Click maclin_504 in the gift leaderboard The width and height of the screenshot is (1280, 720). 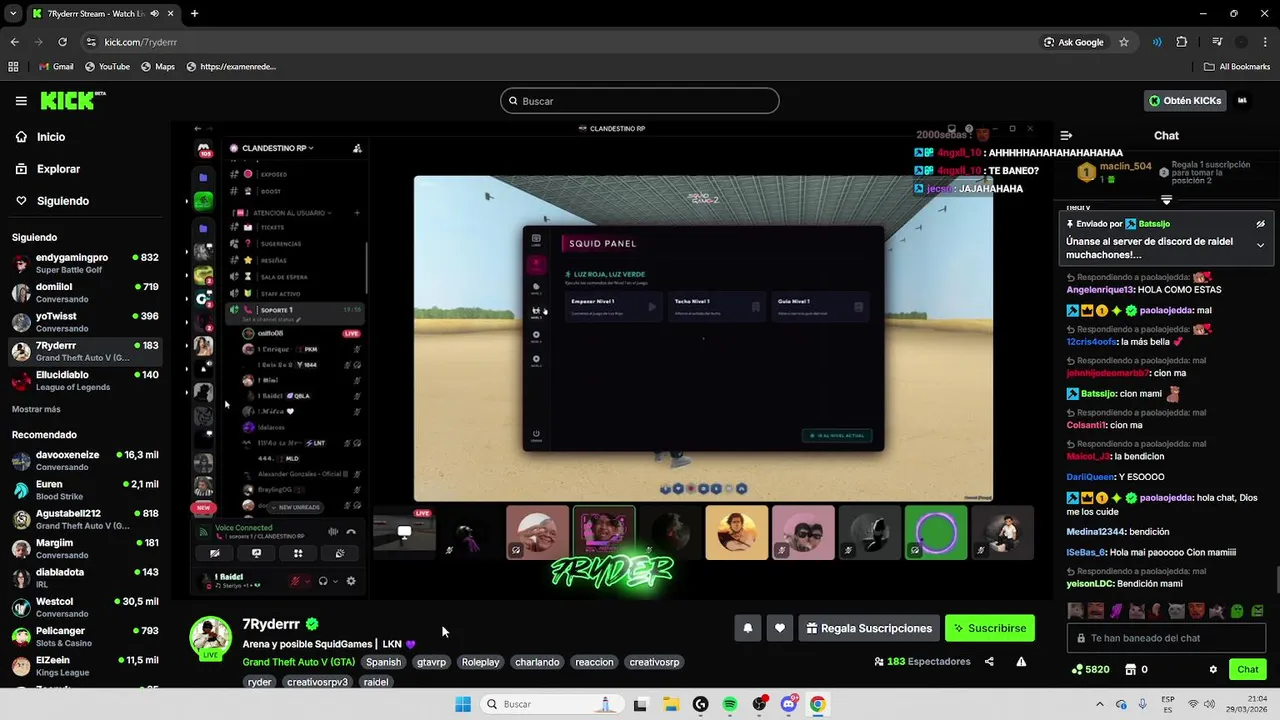pos(1125,167)
